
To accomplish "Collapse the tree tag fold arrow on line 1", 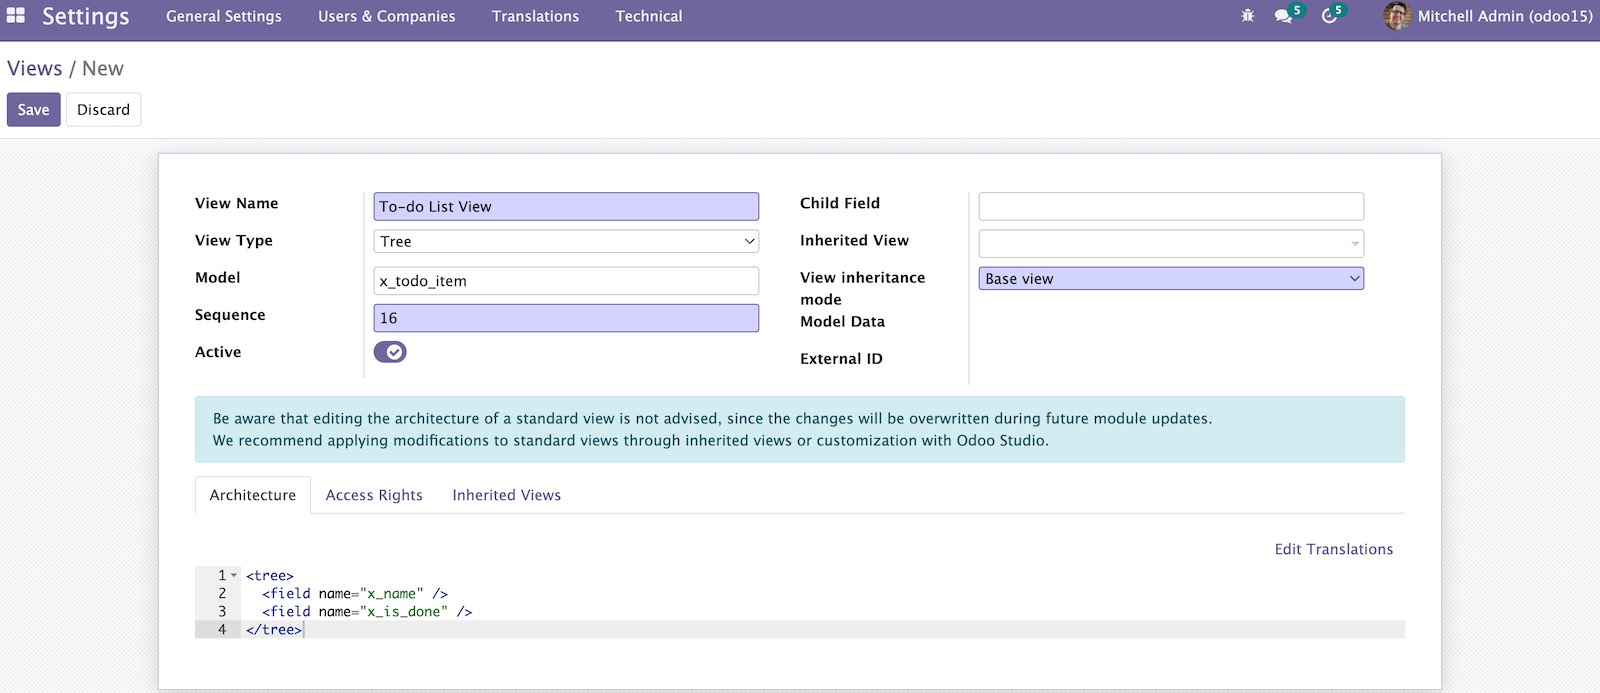I will [234, 575].
